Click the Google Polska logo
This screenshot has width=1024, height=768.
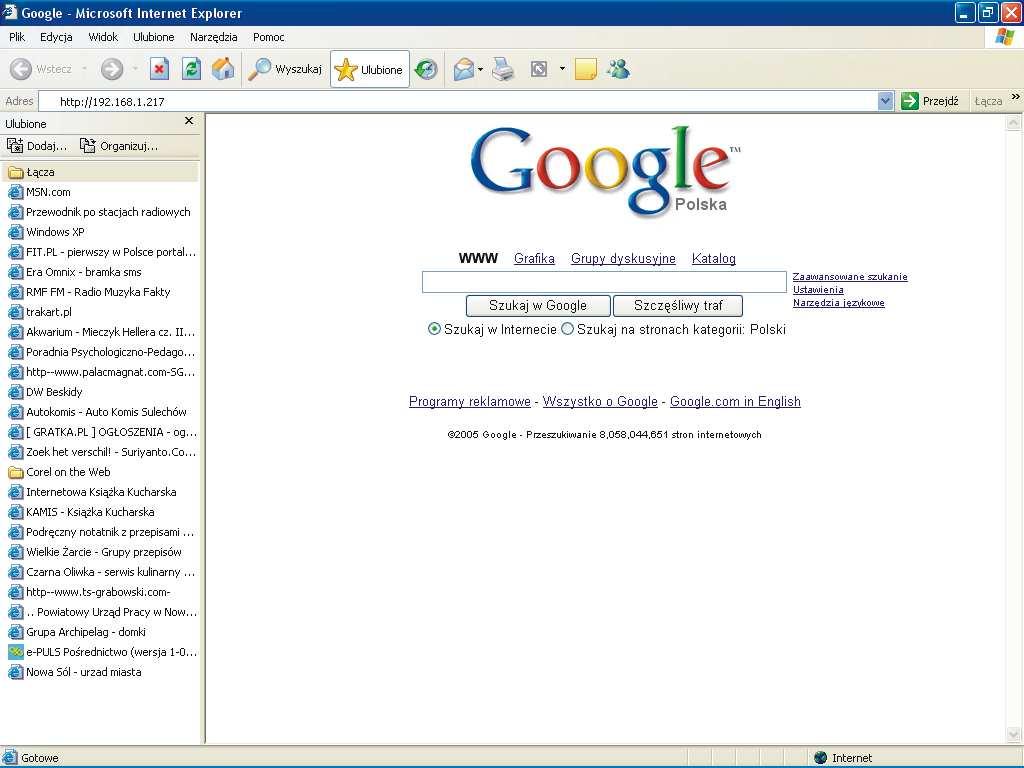605,172
